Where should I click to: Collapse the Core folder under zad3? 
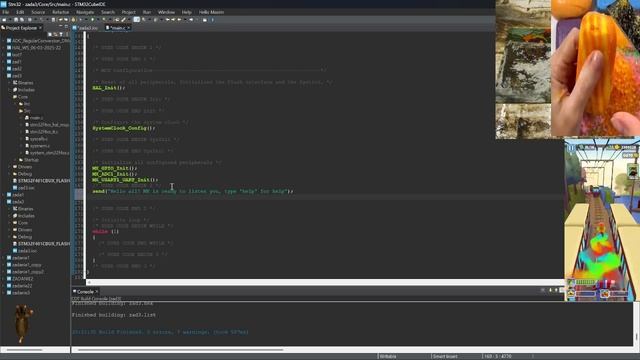[10, 97]
